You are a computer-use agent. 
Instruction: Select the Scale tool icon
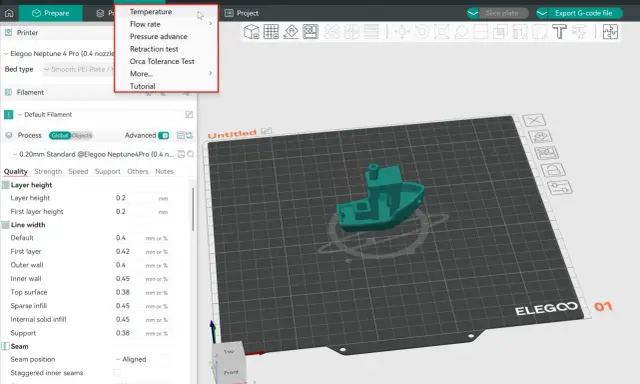pyautogui.click(x=441, y=31)
